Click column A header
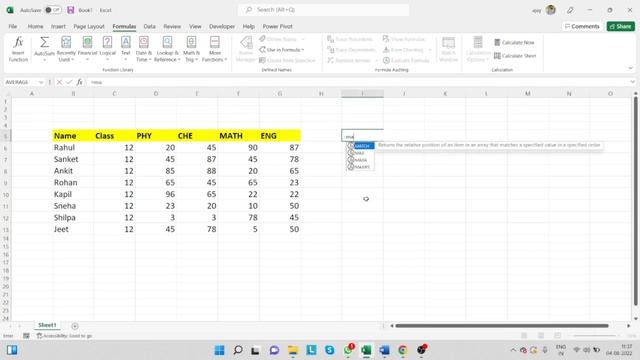 tap(32, 94)
